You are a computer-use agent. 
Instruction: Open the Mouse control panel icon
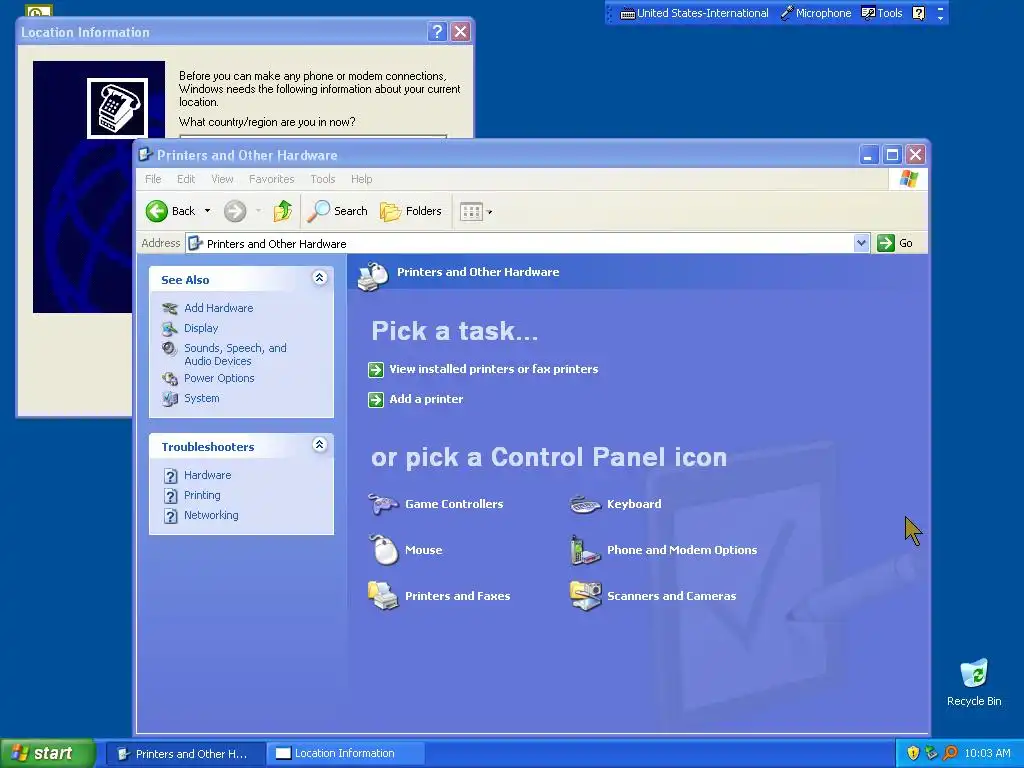tap(383, 549)
